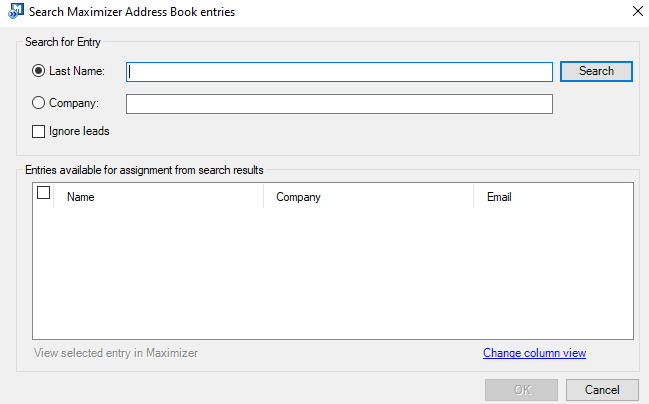Enable the Ignore leads checkbox

38,132
